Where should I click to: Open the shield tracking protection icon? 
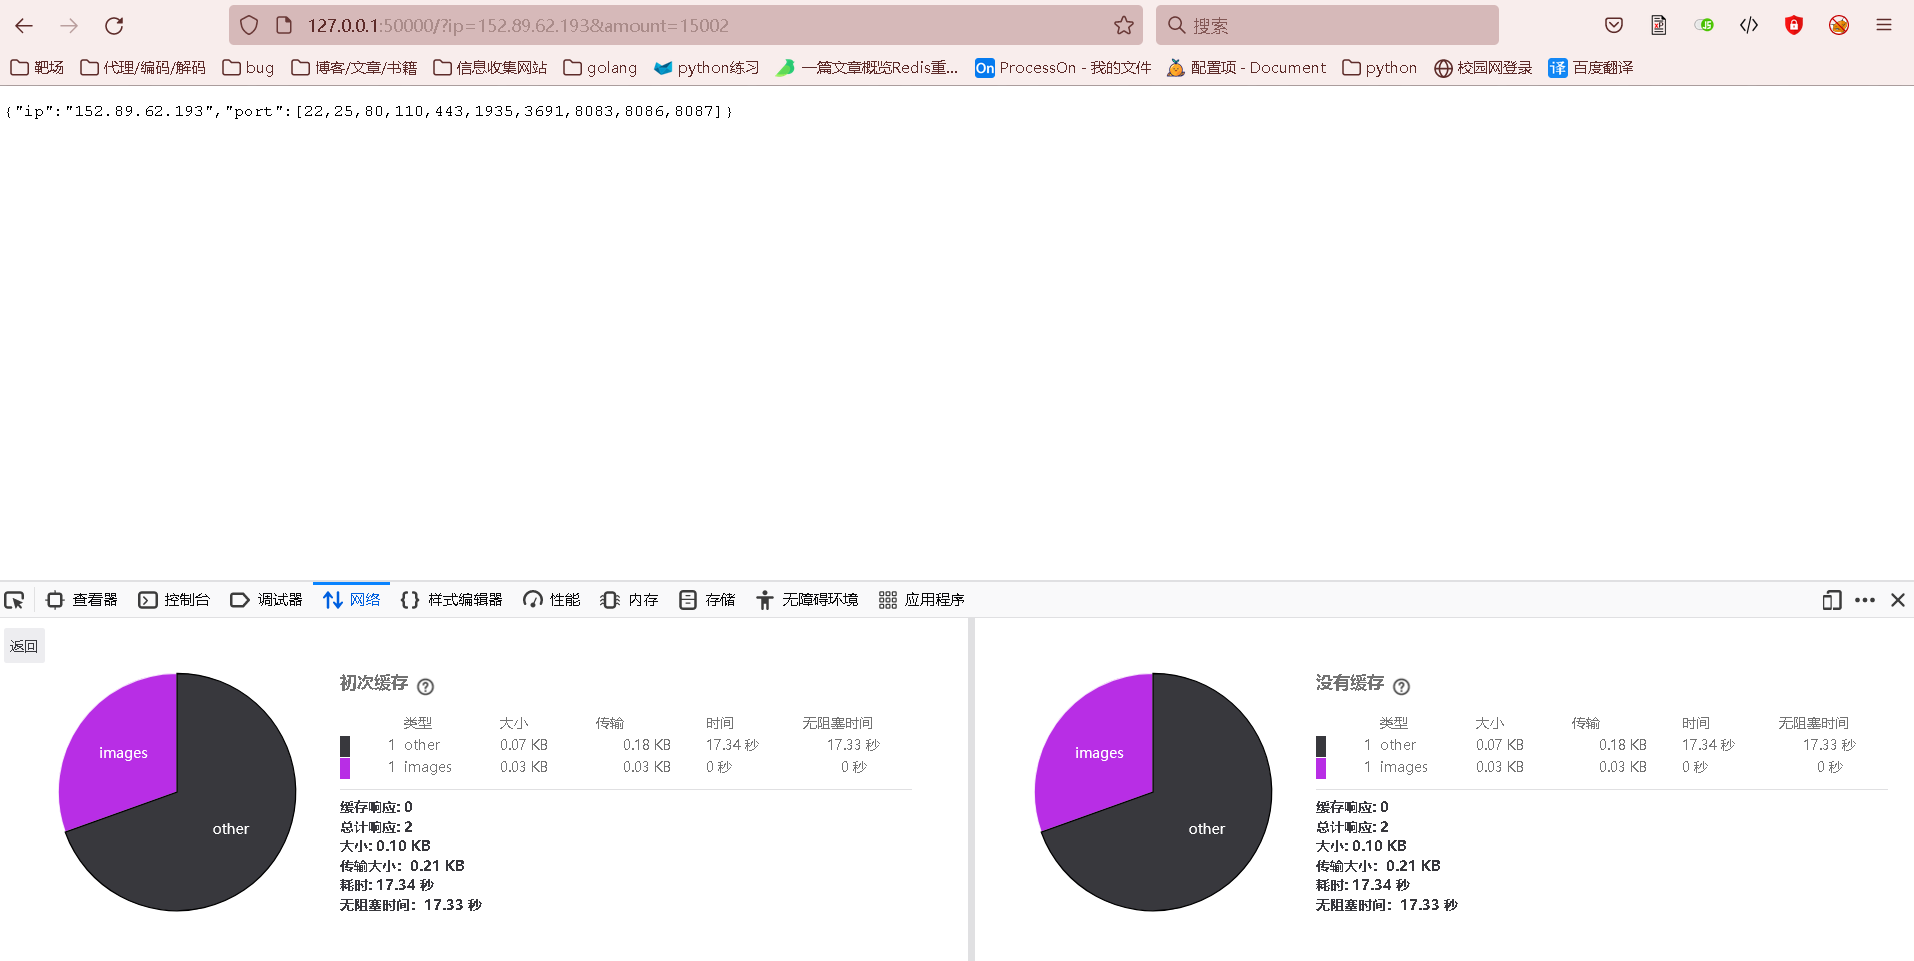coord(250,26)
